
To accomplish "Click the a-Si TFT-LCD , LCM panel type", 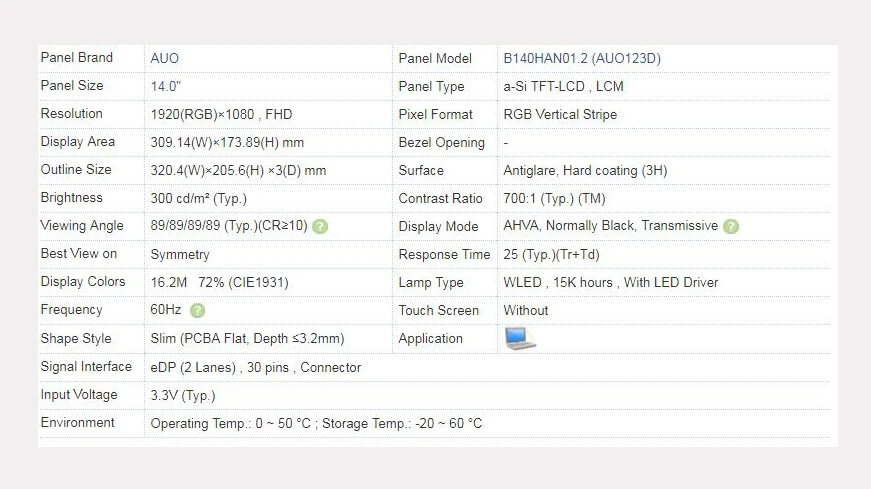I will pyautogui.click(x=563, y=86).
